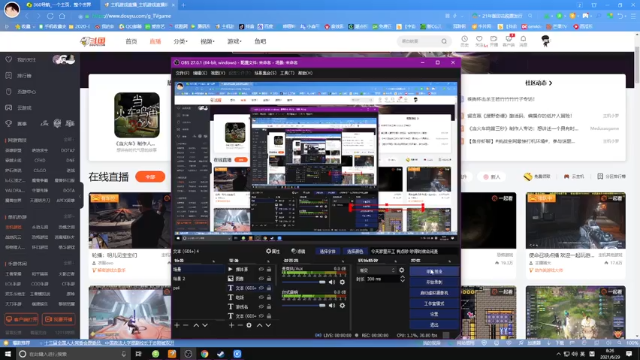The image size is (640, 360).
Task: Expand 社区动态 section via its chevron
Action: tap(551, 83)
